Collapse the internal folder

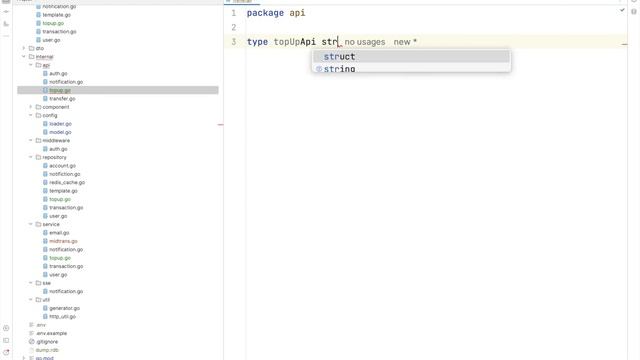[x=24, y=57]
